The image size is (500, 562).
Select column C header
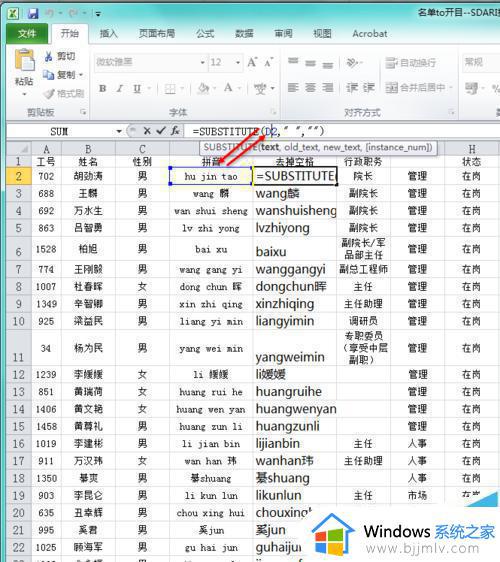coord(142,148)
